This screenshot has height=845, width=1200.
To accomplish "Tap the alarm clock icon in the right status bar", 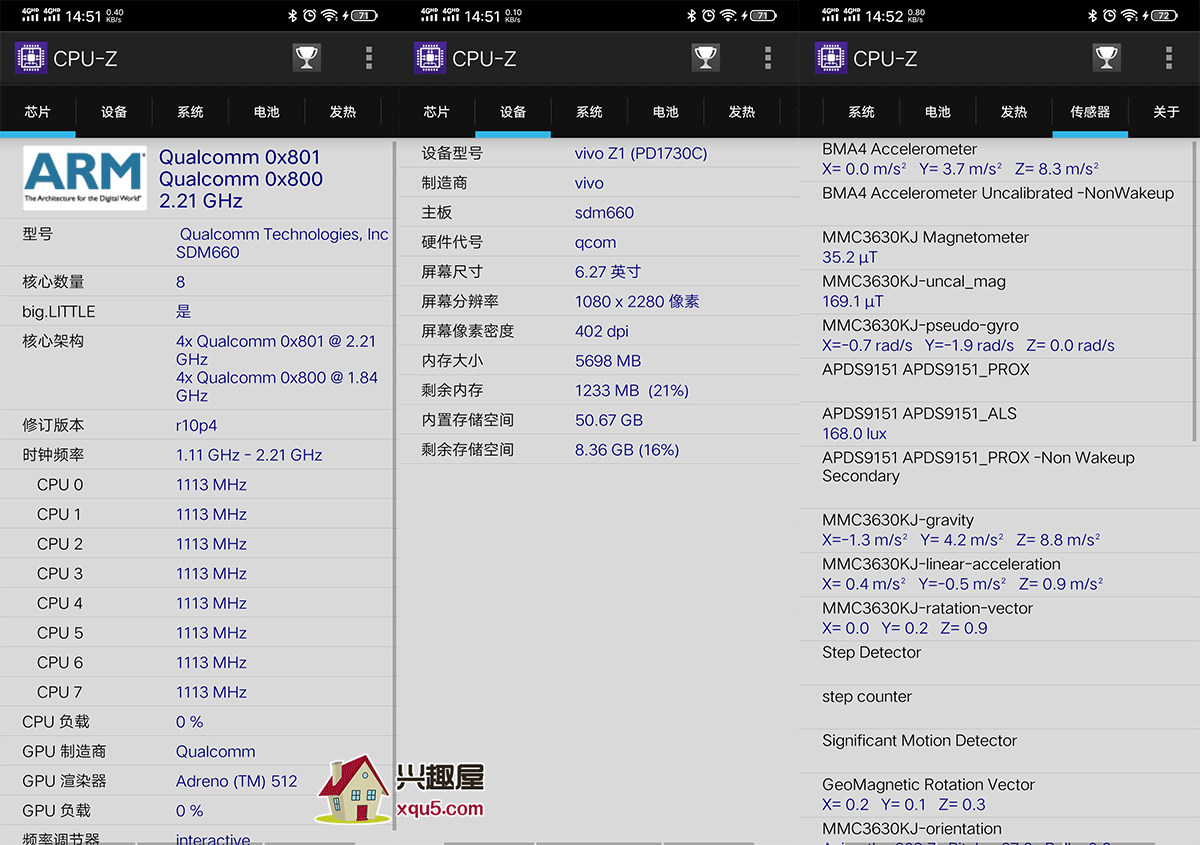I will [1109, 15].
